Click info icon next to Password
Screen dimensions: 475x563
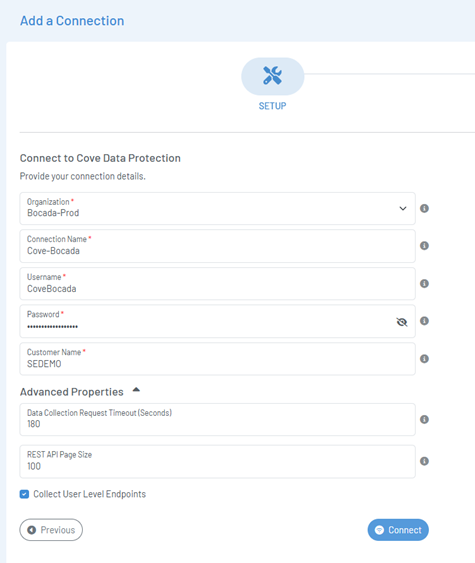point(424,321)
